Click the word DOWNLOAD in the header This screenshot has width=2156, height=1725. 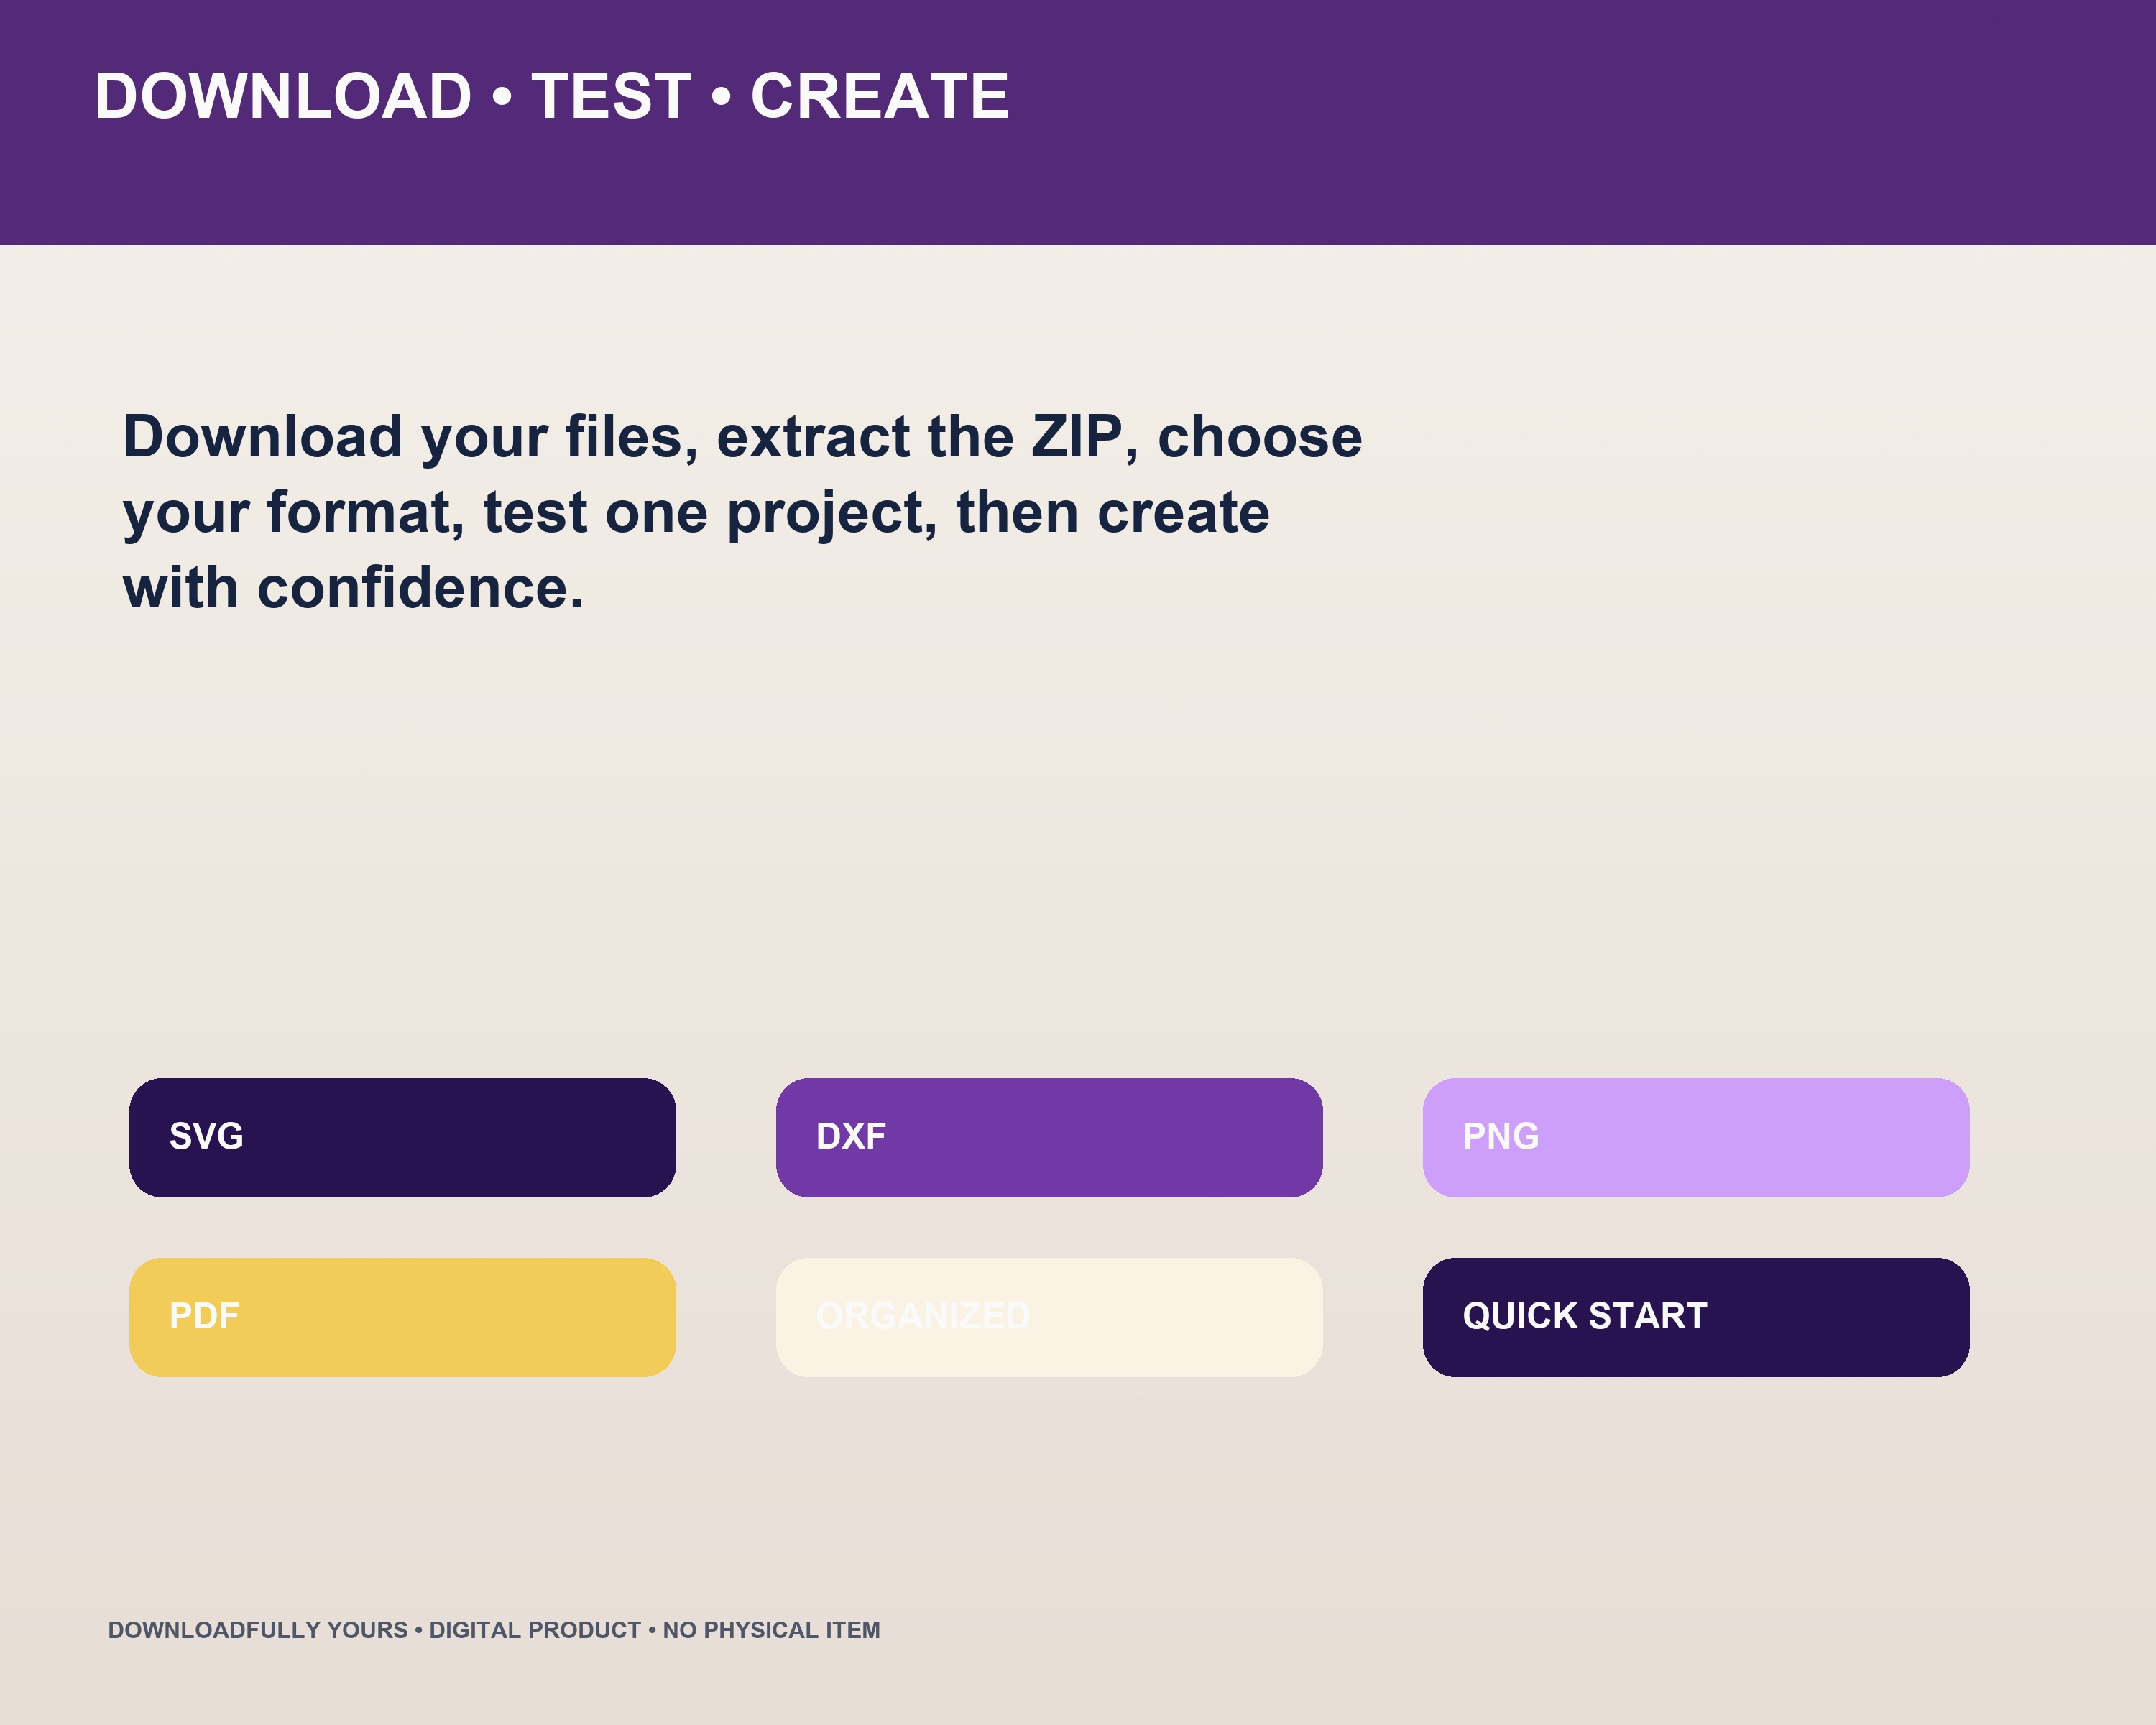tap(283, 96)
